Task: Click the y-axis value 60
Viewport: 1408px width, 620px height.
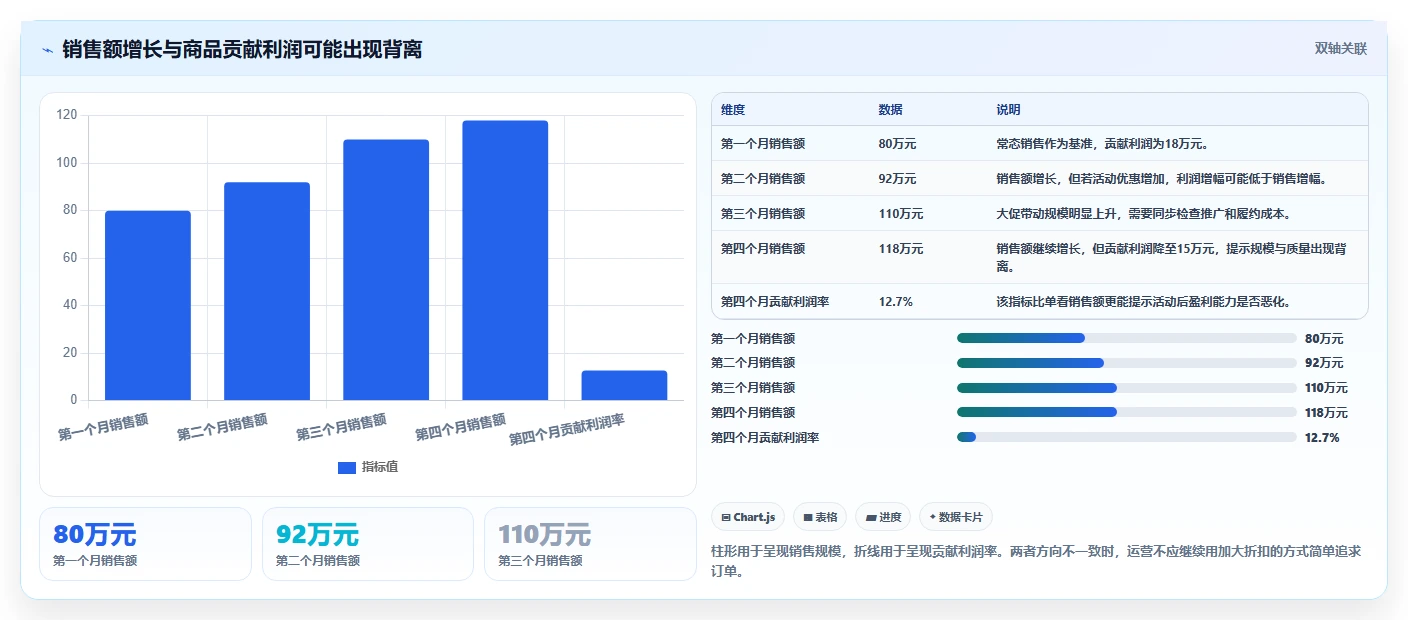Action: click(x=70, y=258)
